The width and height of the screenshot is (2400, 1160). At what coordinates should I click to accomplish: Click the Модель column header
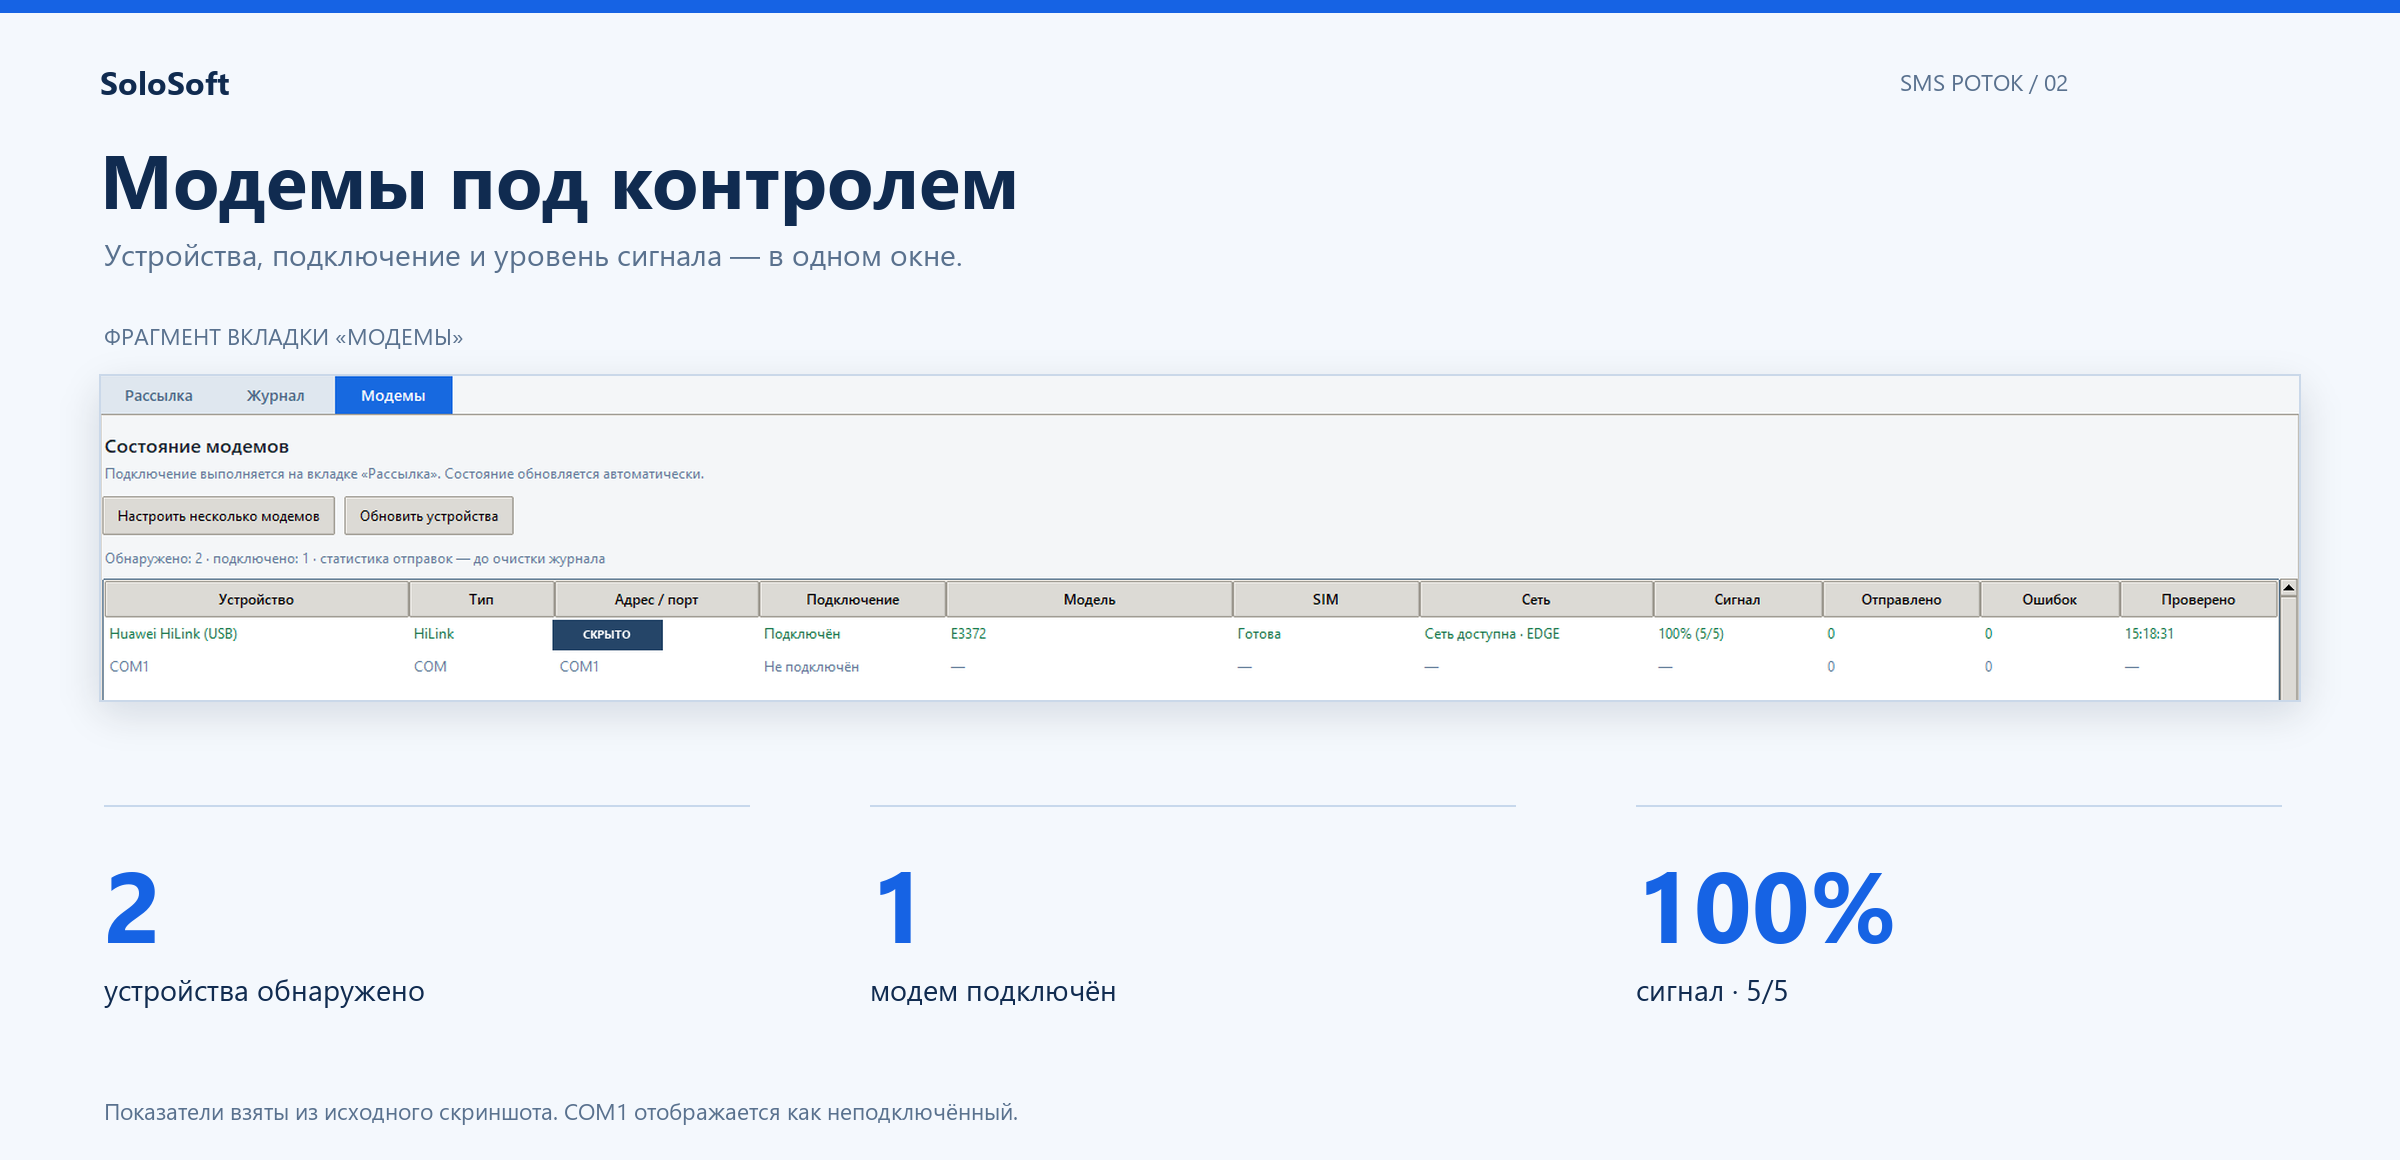1089,599
